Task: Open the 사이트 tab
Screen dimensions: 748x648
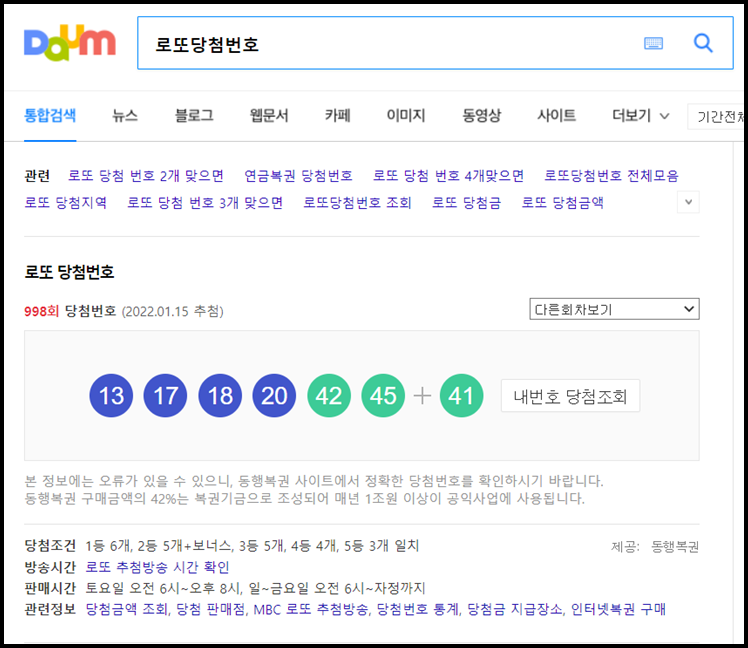Action: coord(557,115)
